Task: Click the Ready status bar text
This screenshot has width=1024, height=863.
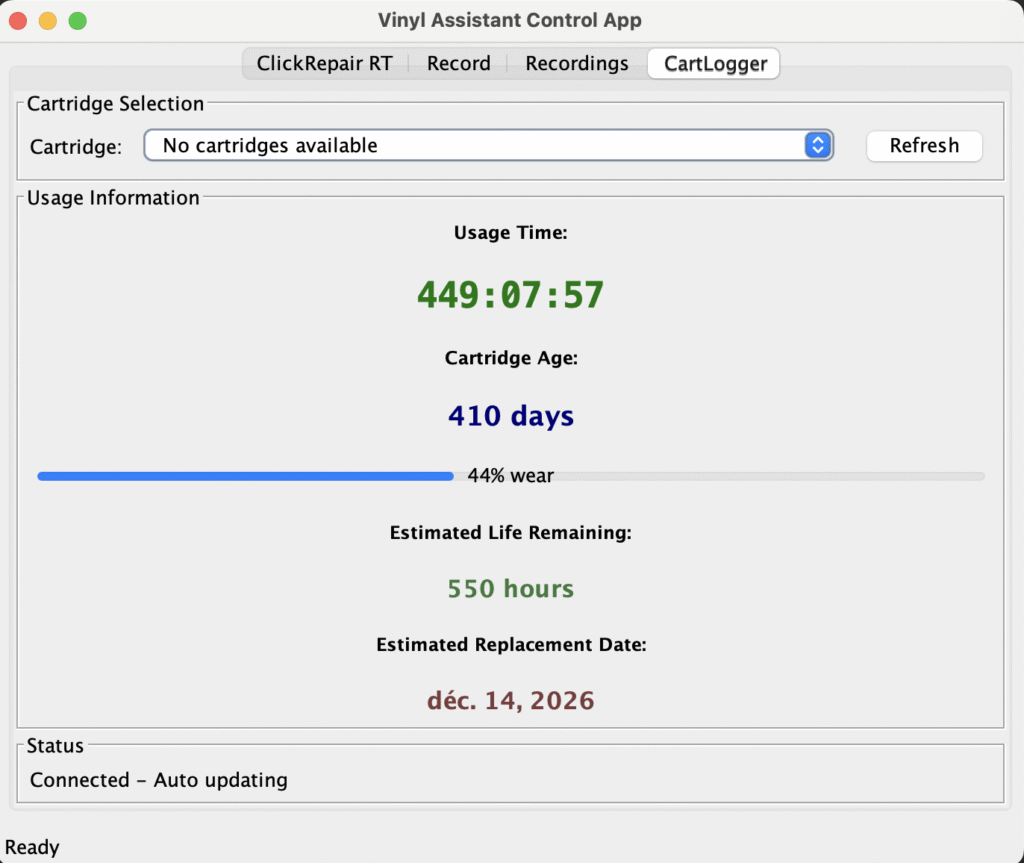Action: [32, 847]
